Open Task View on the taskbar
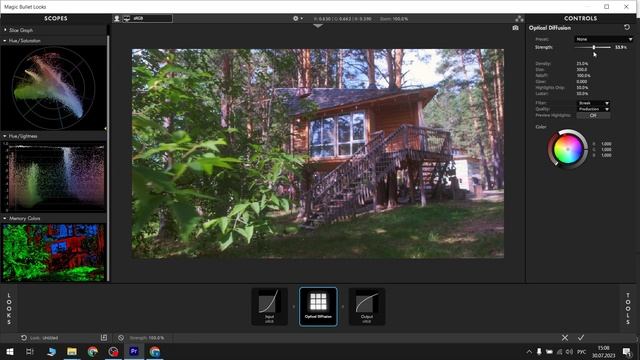The height and width of the screenshot is (360, 640). [x=30, y=351]
